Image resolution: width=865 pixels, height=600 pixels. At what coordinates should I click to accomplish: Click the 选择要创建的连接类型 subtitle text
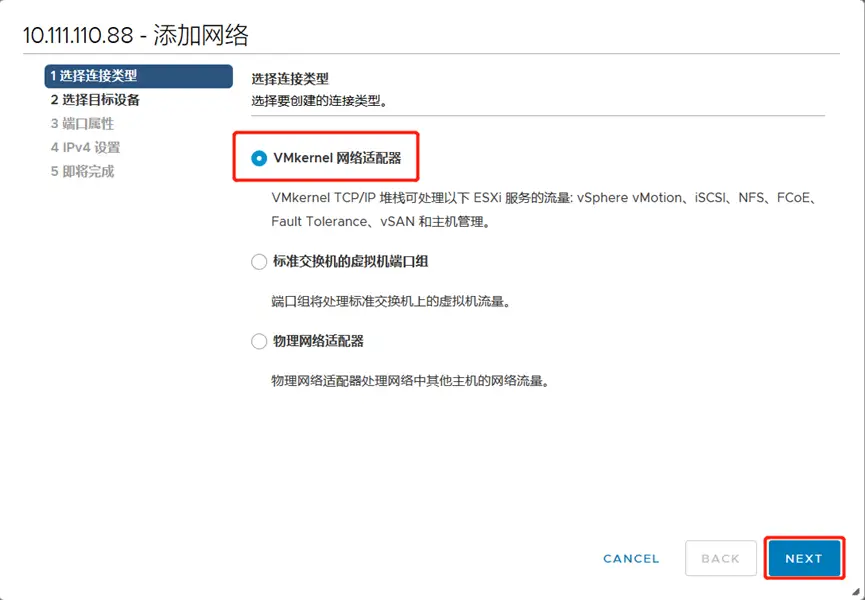[319, 101]
